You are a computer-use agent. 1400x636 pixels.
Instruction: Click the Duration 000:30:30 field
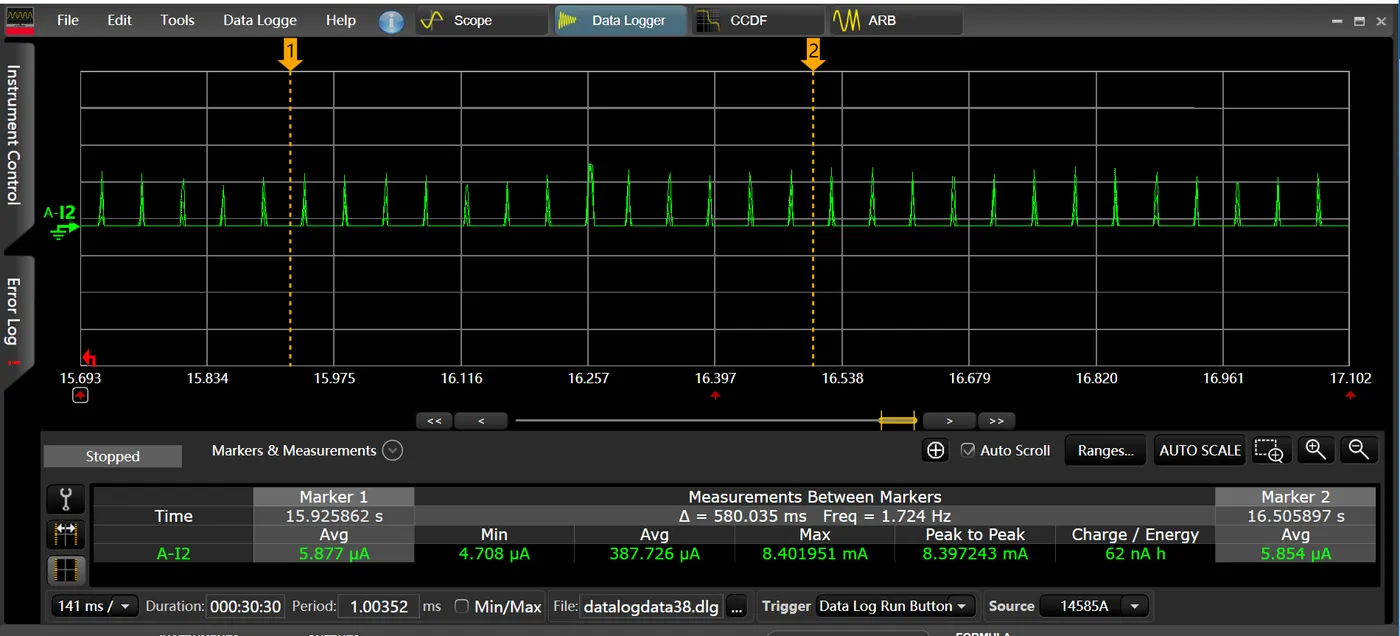(245, 606)
